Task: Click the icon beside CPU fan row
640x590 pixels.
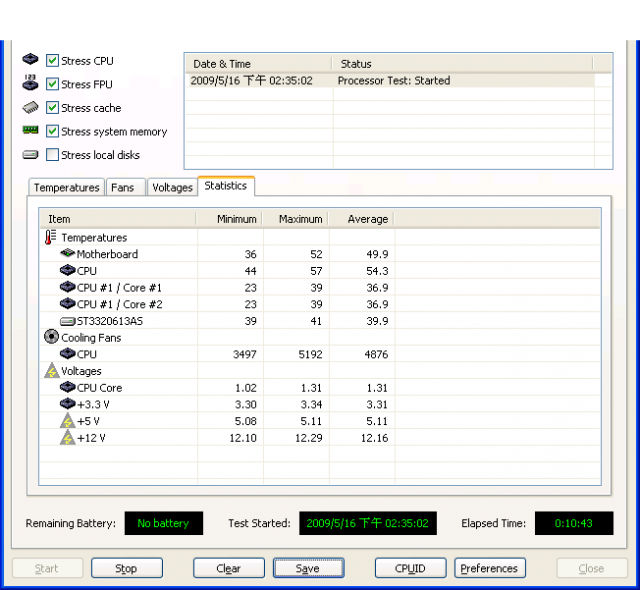Action: [67, 353]
